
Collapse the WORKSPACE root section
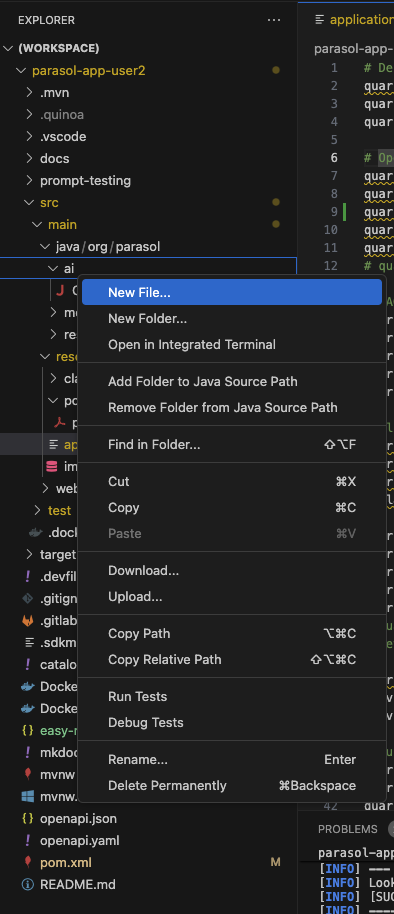pos(9,48)
